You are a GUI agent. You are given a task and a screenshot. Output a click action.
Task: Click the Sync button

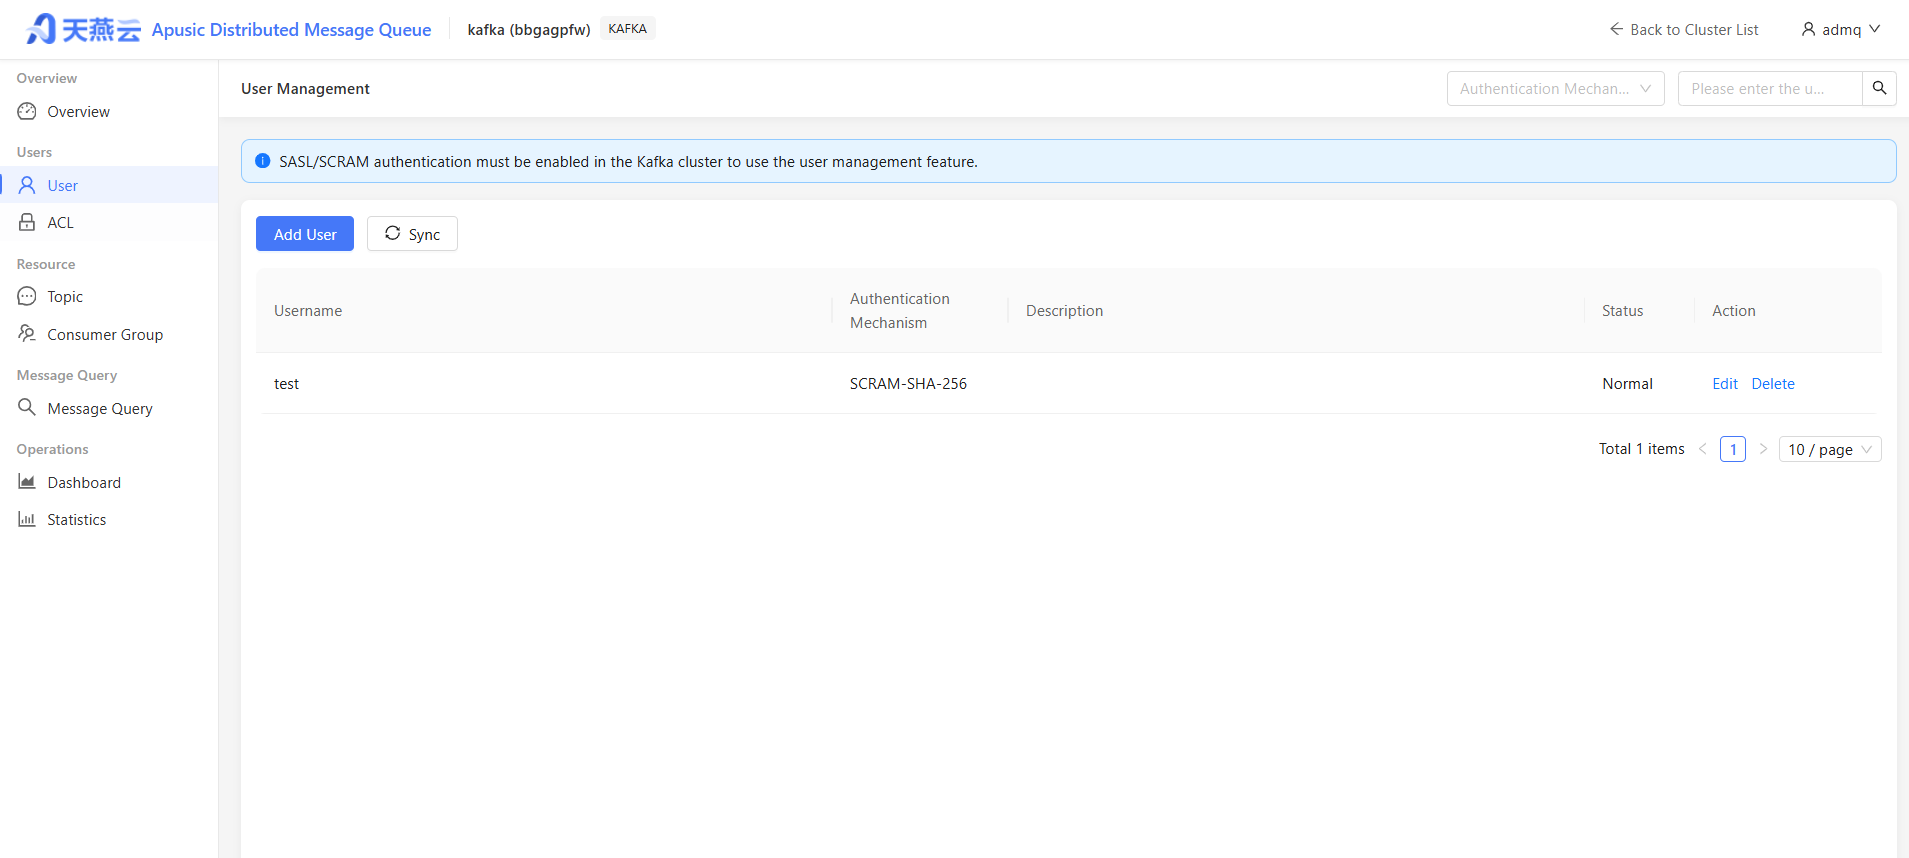[412, 234]
